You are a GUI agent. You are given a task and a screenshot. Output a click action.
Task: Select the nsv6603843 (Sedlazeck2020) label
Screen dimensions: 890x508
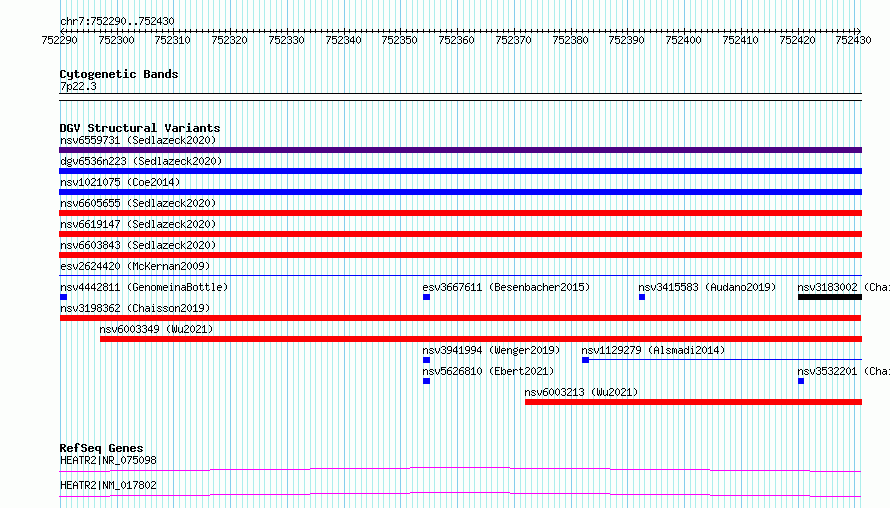pos(138,245)
